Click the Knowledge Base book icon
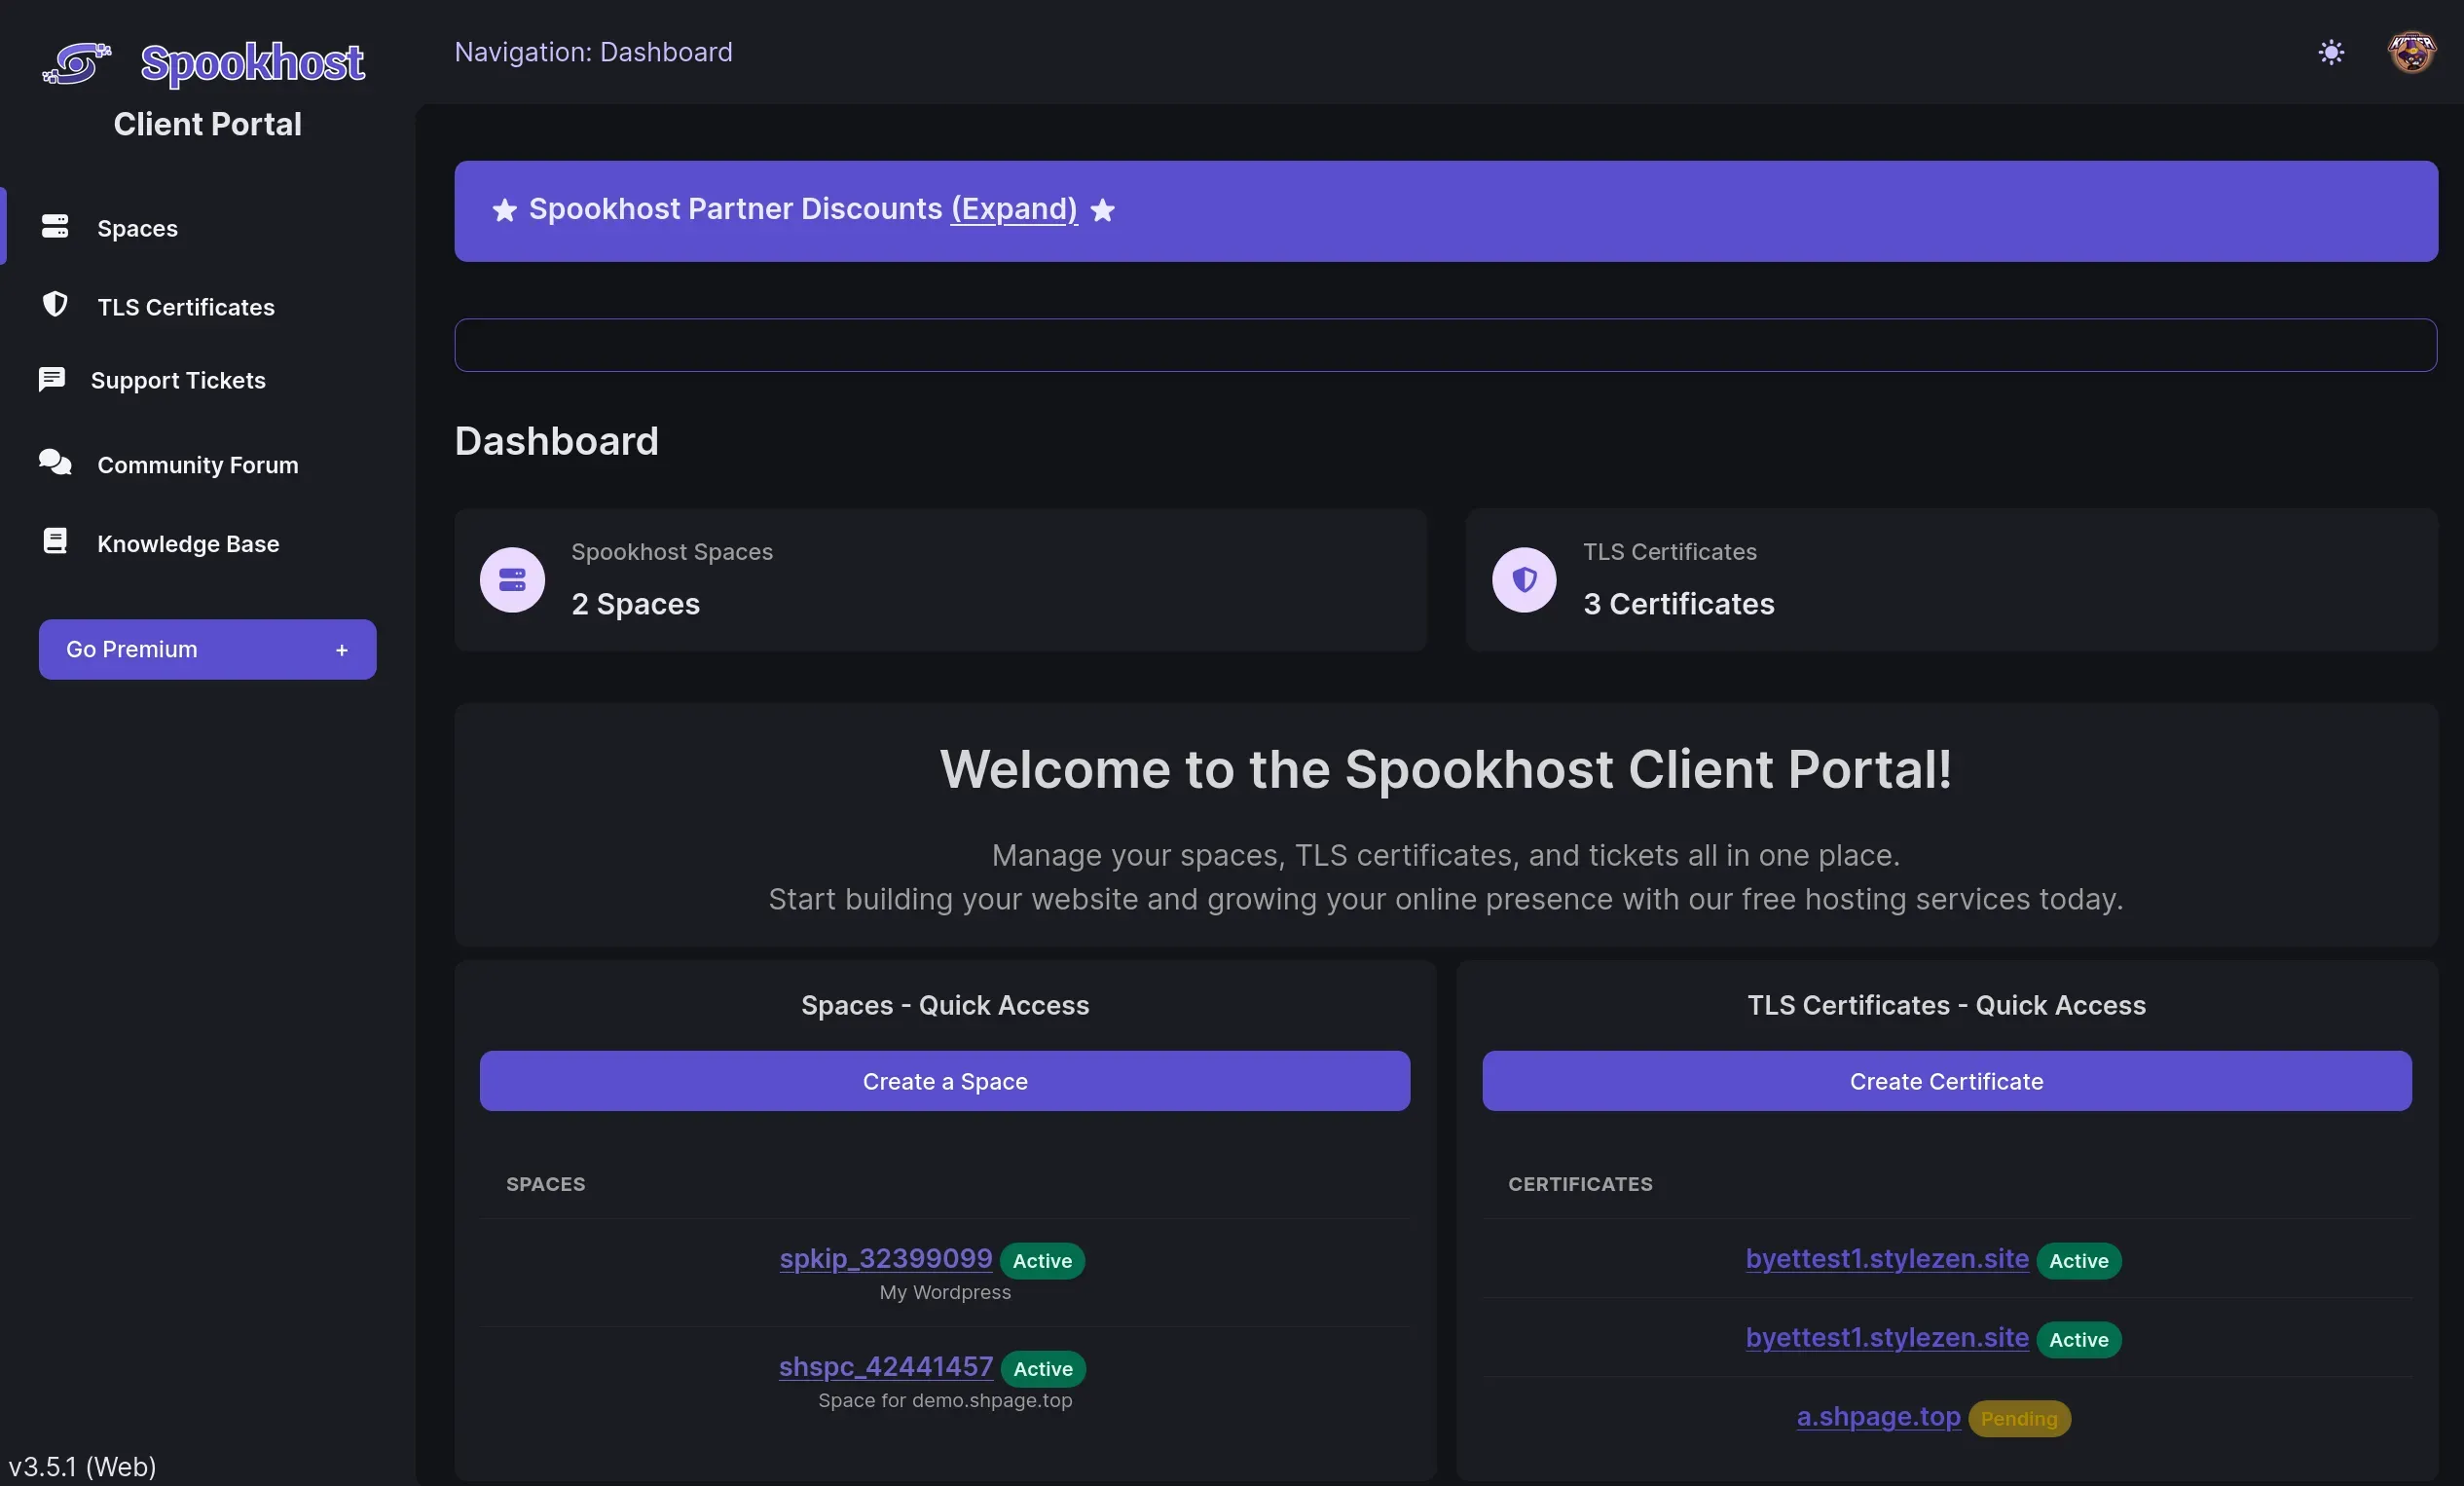 [55, 541]
